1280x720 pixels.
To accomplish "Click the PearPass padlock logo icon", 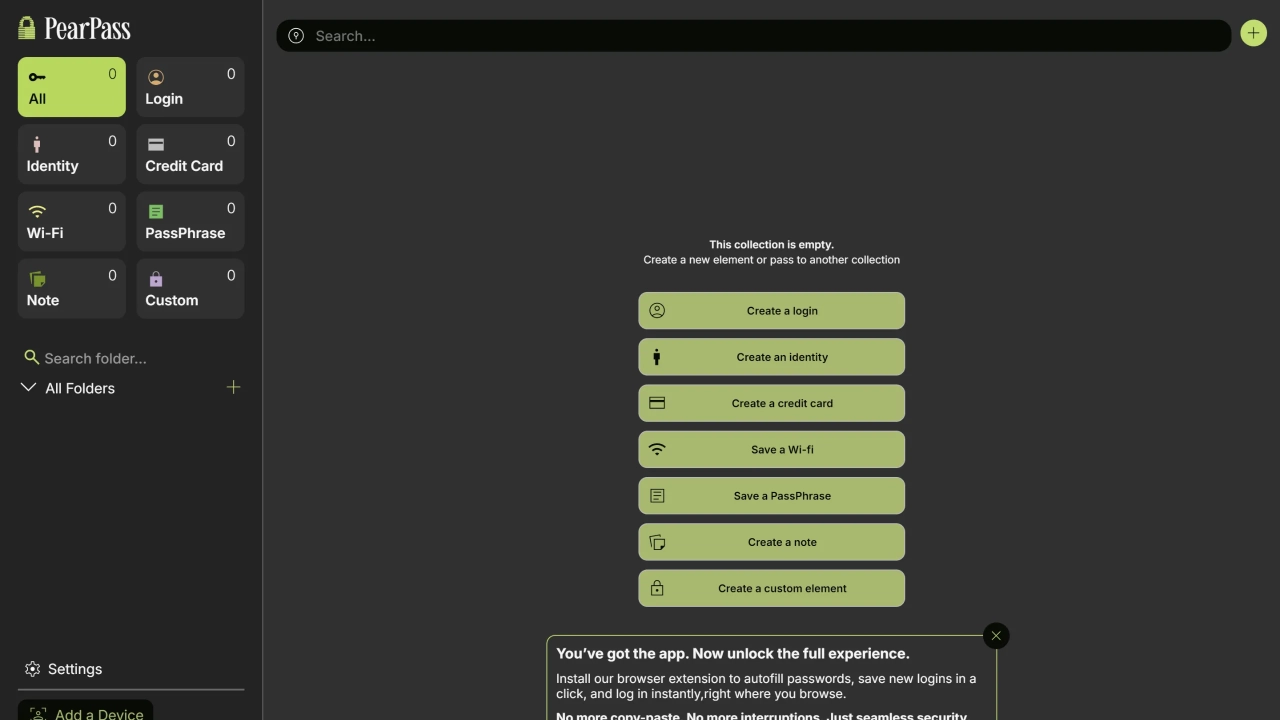I will click(27, 28).
